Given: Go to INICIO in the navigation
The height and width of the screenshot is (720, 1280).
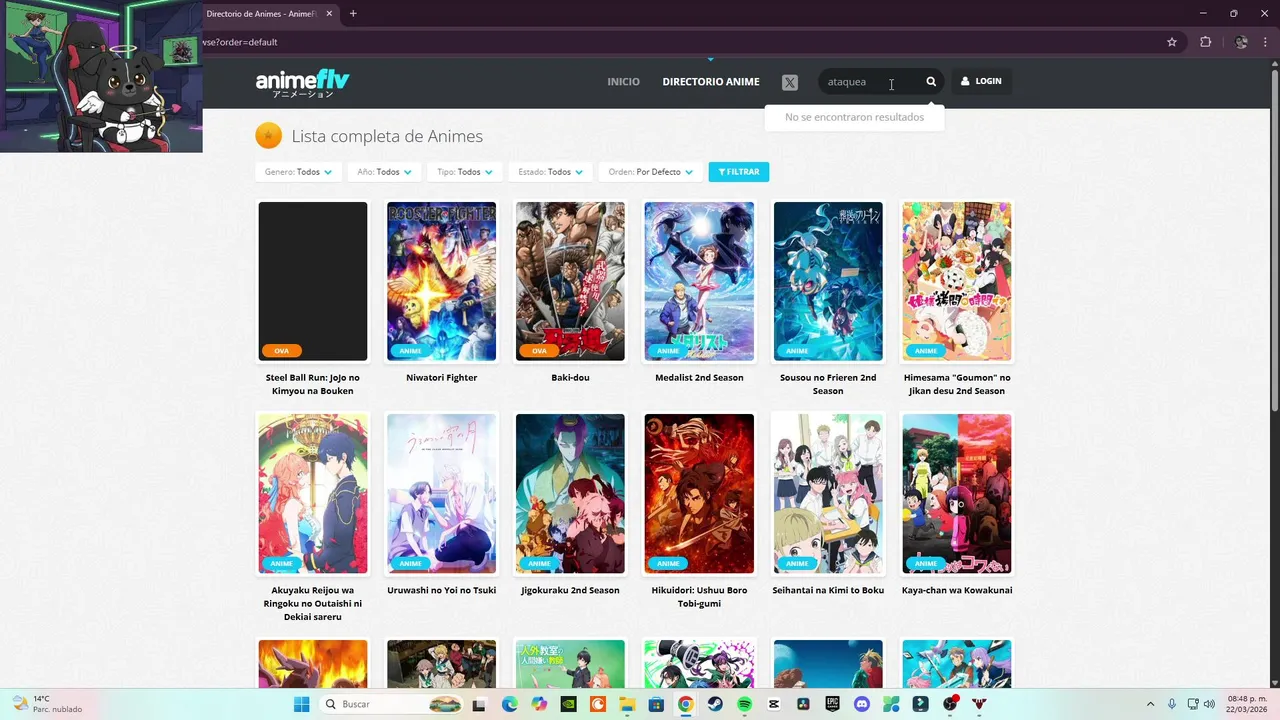Looking at the screenshot, I should coord(623,82).
